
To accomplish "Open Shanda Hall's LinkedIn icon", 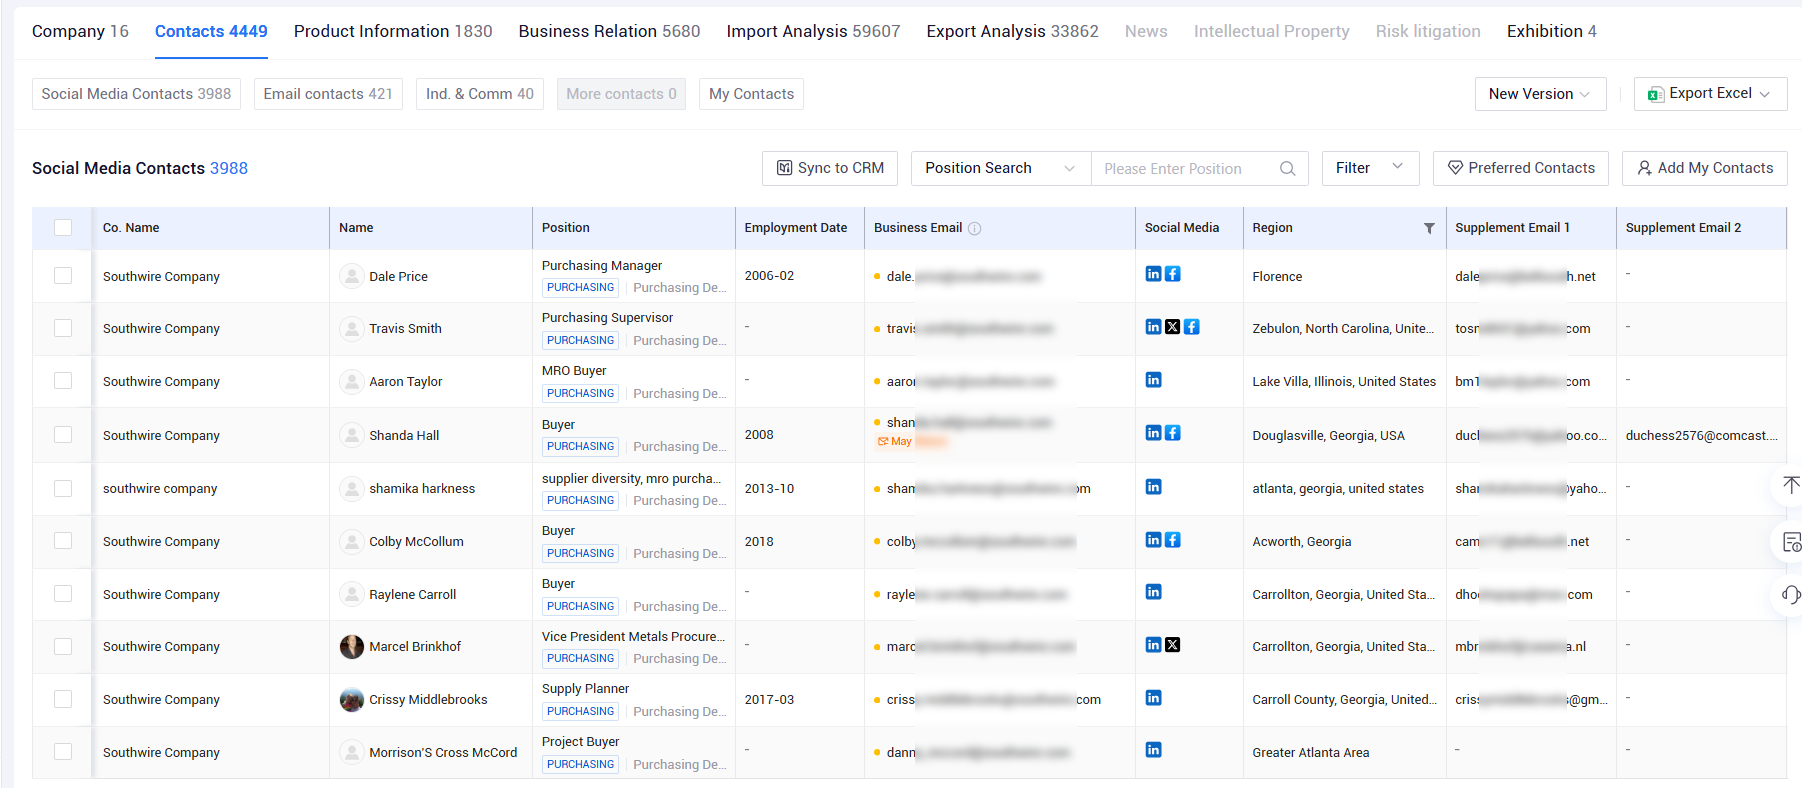I will click(x=1153, y=433).
